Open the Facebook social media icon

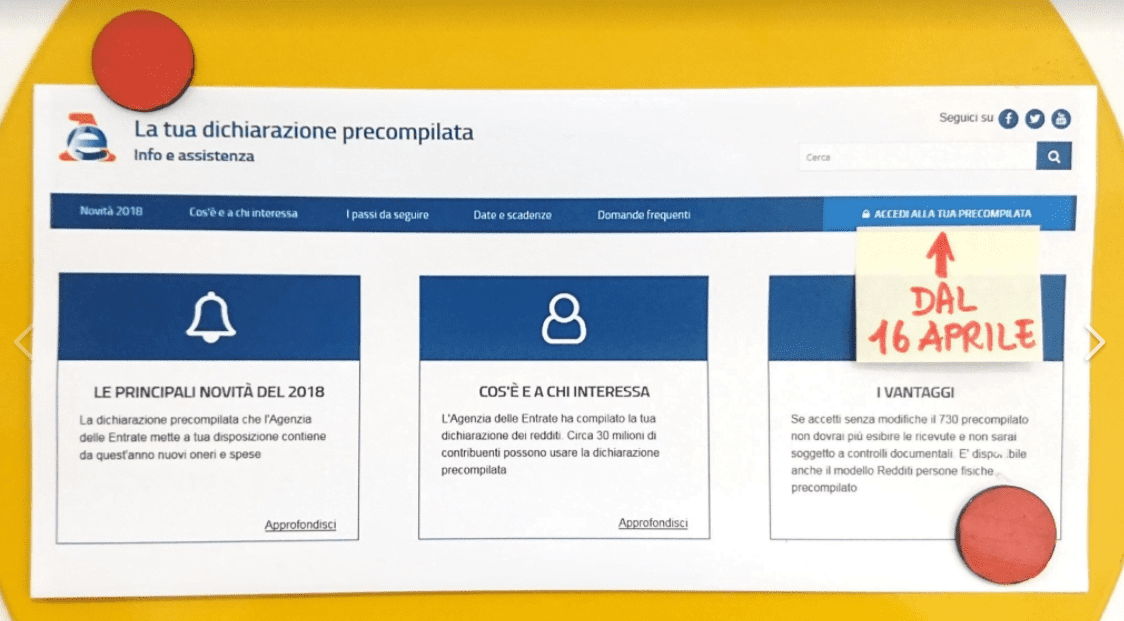coord(1008,119)
